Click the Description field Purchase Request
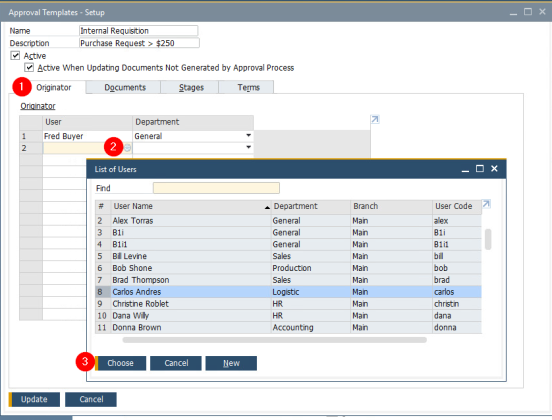The height and width of the screenshot is (420, 552). click(x=139, y=43)
